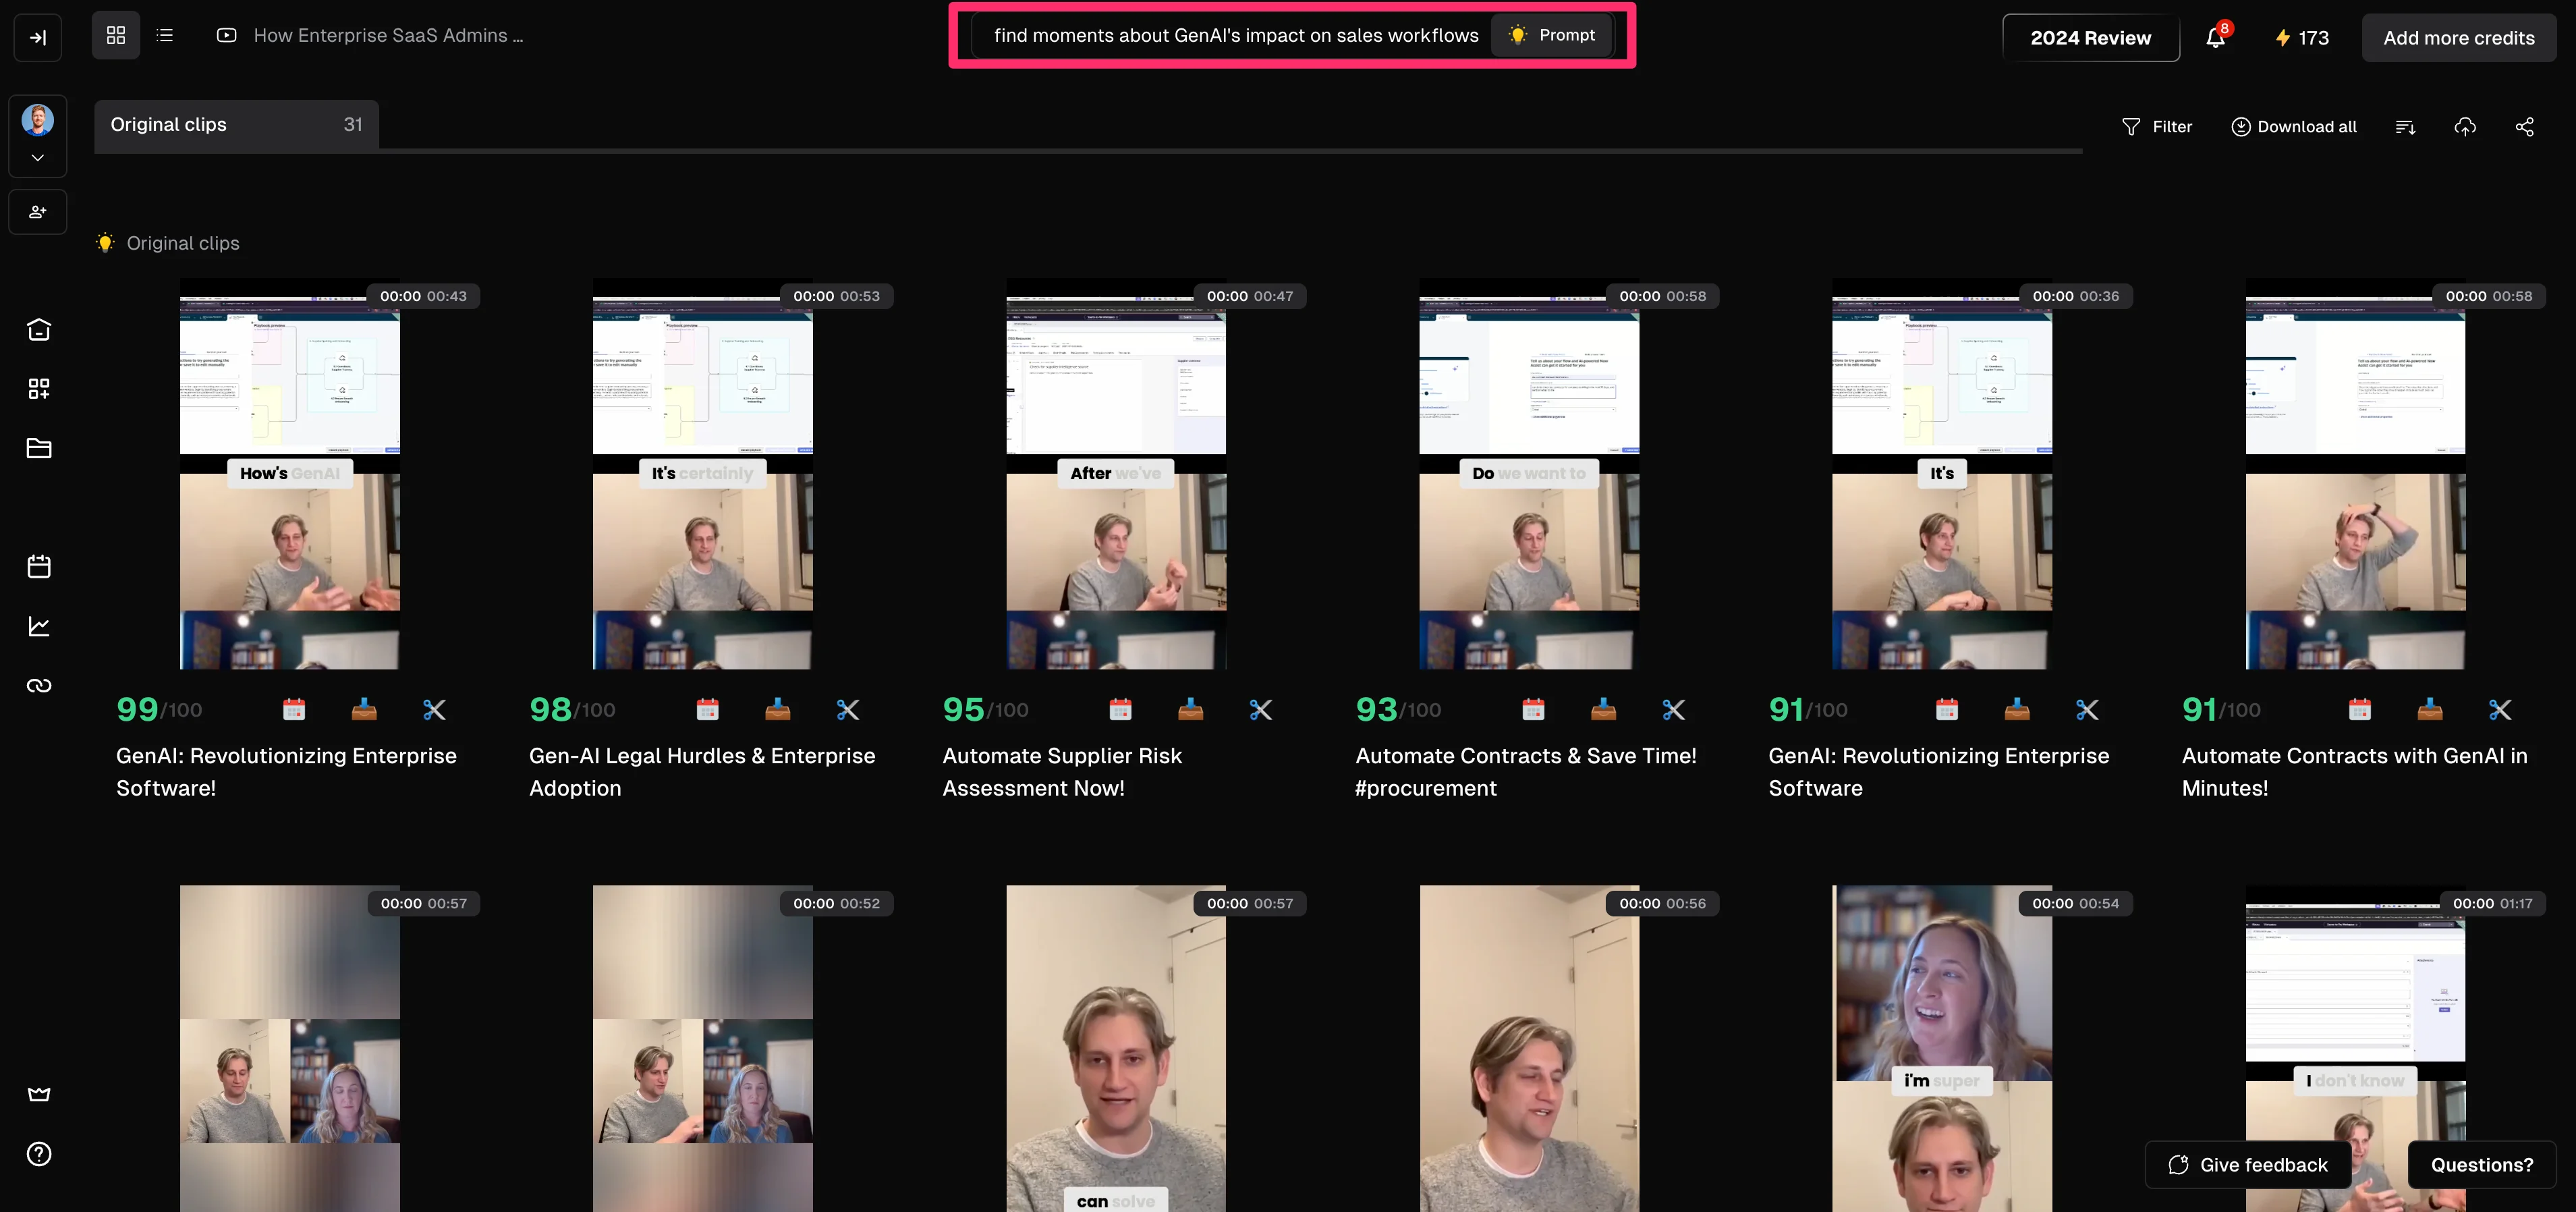
Task: Open the analytics chart sidebar icon
Action: [x=39, y=626]
